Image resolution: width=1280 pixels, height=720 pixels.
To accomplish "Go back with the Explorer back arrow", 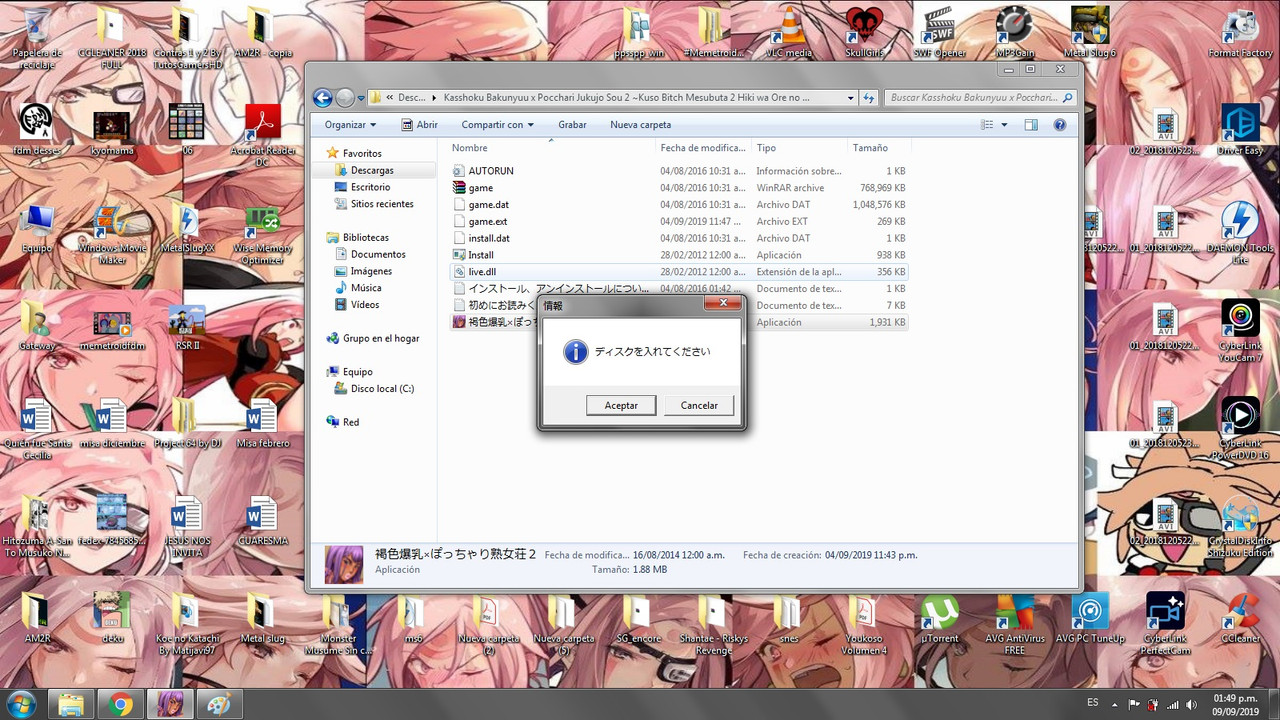I will (322, 98).
